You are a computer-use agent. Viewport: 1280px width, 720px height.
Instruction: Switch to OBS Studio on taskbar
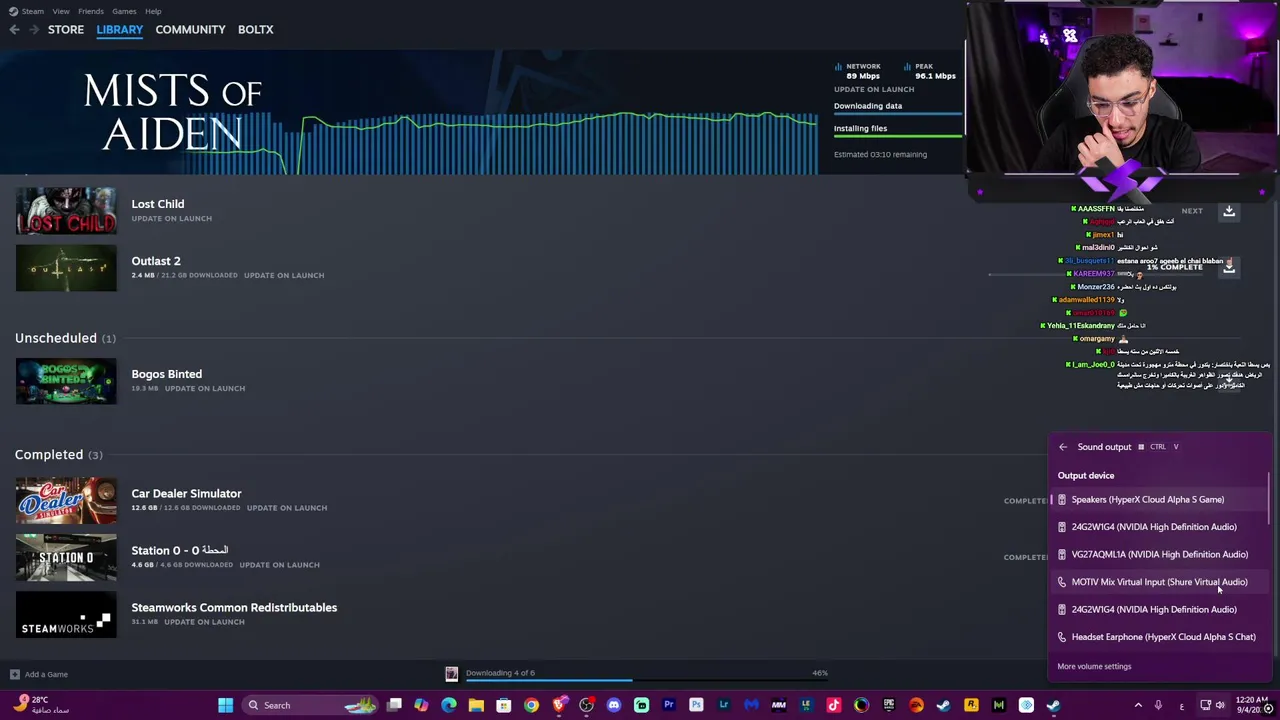[x=586, y=705]
